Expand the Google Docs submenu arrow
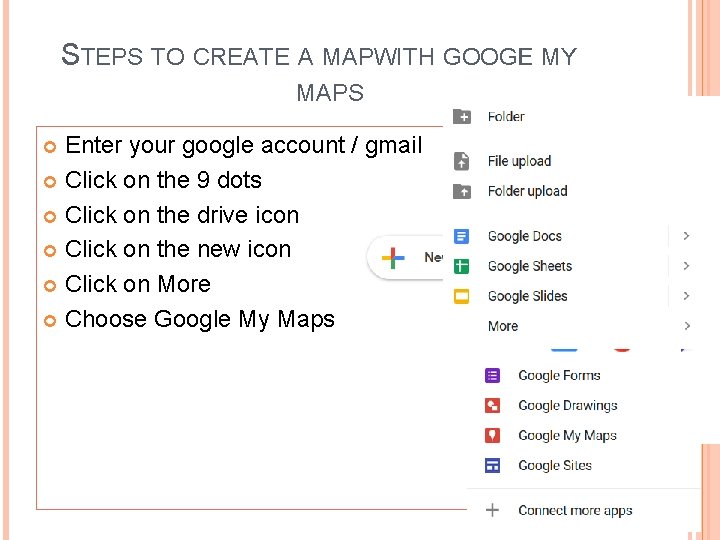 (686, 236)
